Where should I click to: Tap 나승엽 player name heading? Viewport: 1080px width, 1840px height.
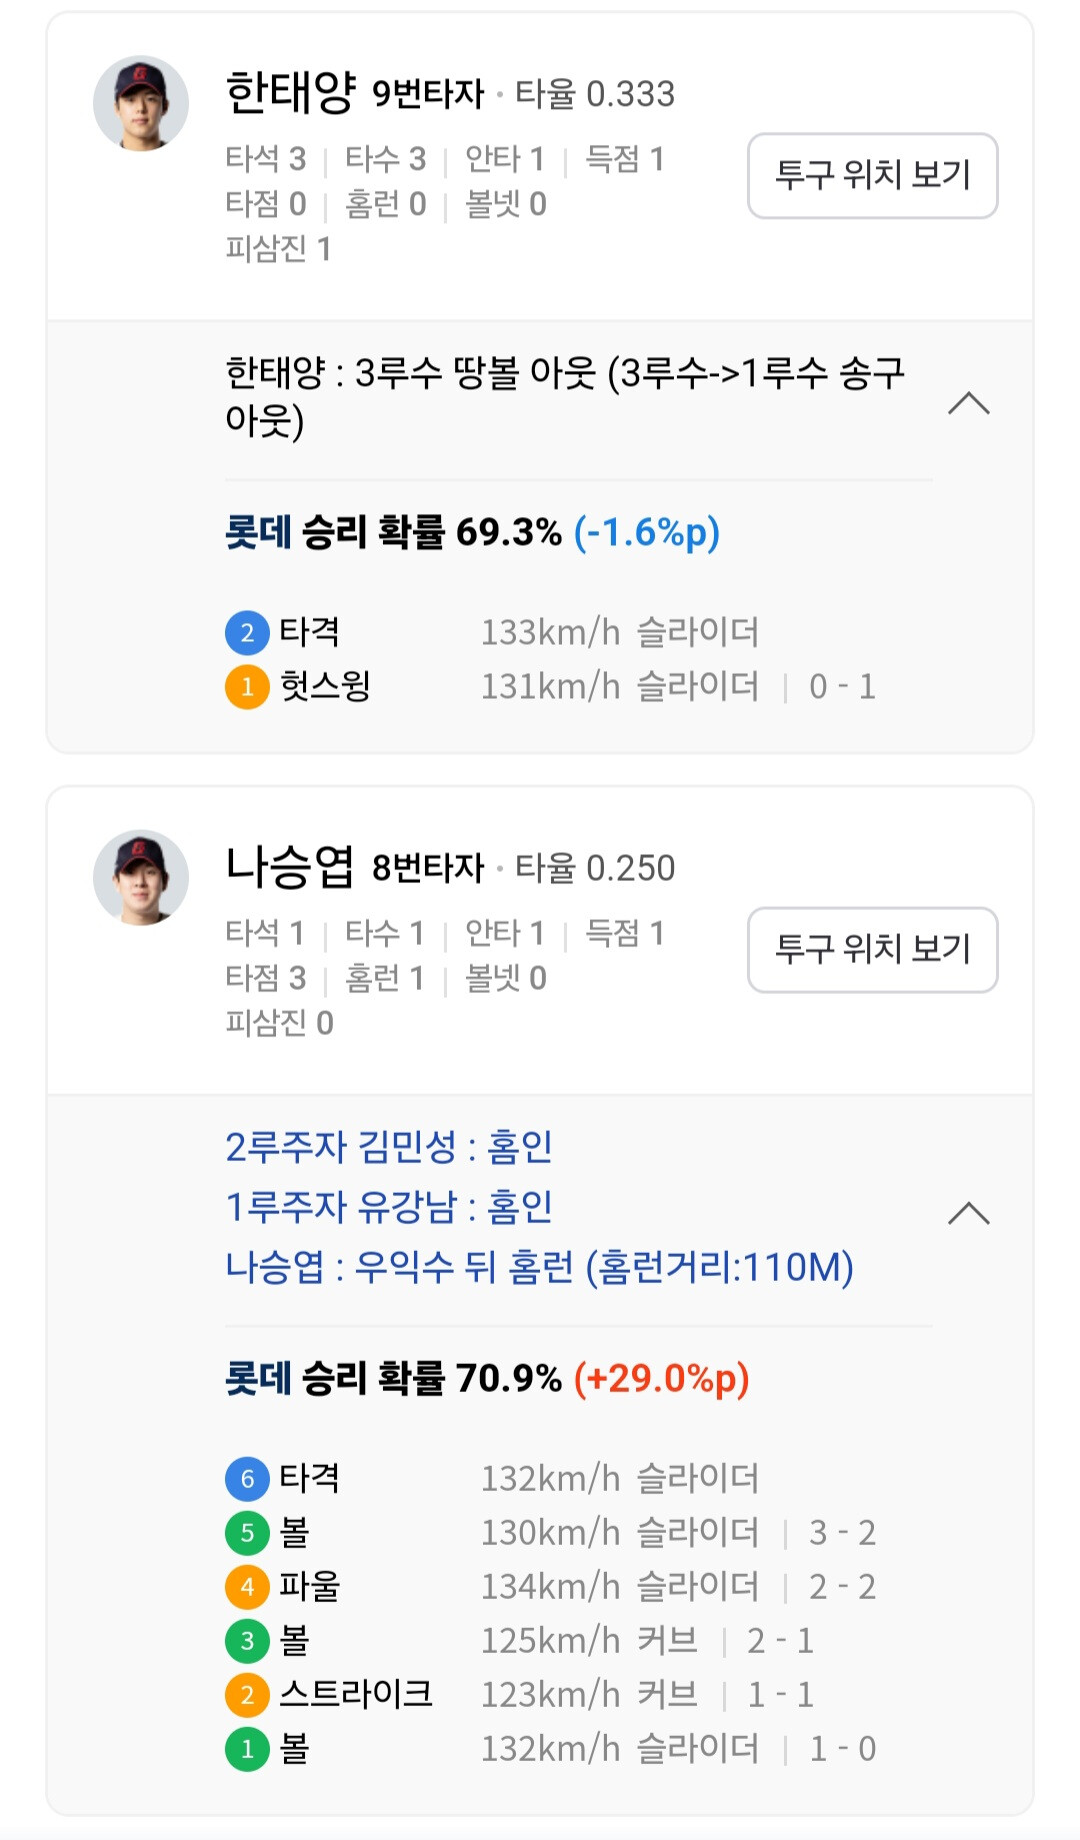coord(290,866)
